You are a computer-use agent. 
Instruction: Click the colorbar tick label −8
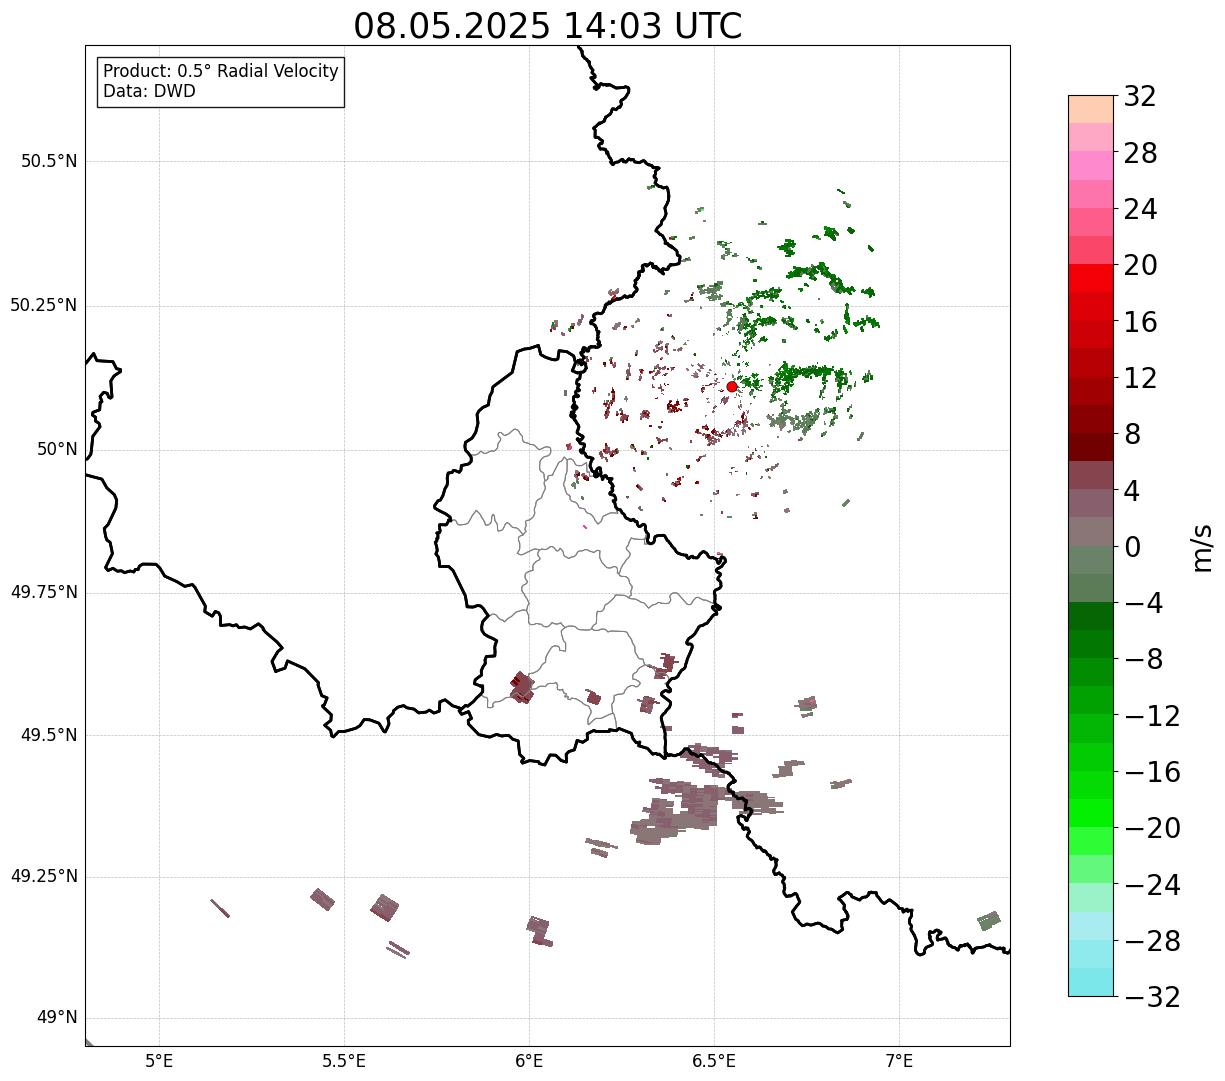(x=1142, y=660)
